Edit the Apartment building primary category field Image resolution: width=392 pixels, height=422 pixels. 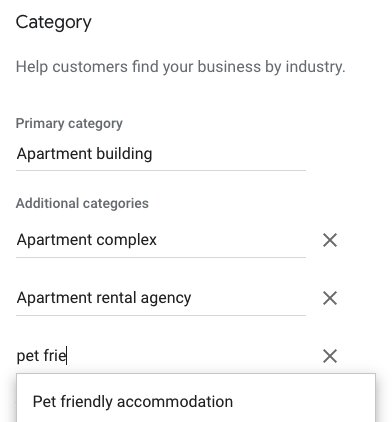(x=161, y=154)
